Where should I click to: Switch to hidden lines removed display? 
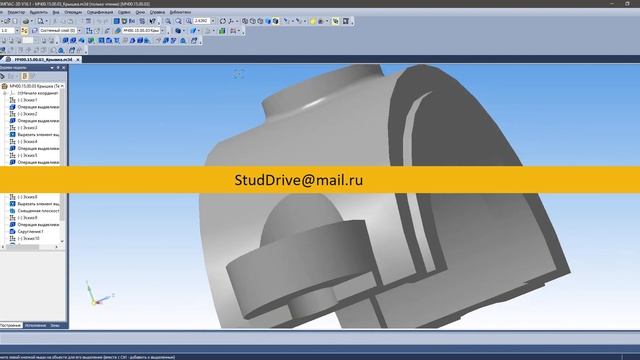pos(253,21)
